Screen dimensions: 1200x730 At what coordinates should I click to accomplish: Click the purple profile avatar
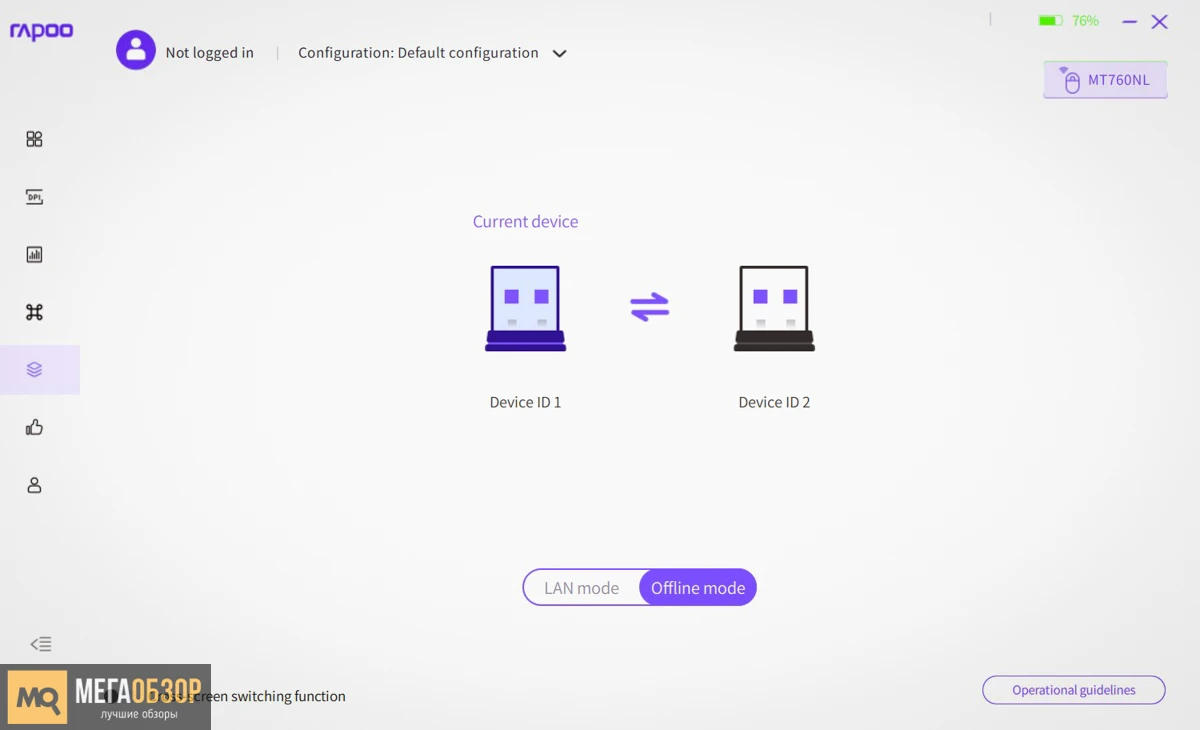pyautogui.click(x=136, y=50)
